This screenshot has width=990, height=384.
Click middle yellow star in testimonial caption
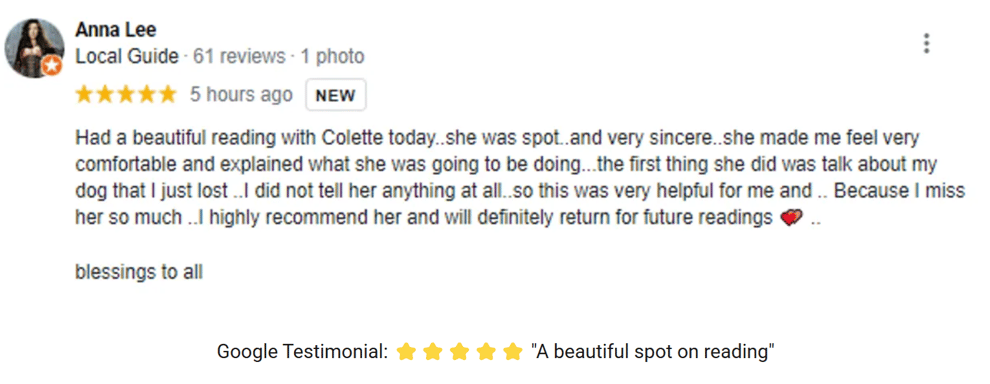[460, 352]
